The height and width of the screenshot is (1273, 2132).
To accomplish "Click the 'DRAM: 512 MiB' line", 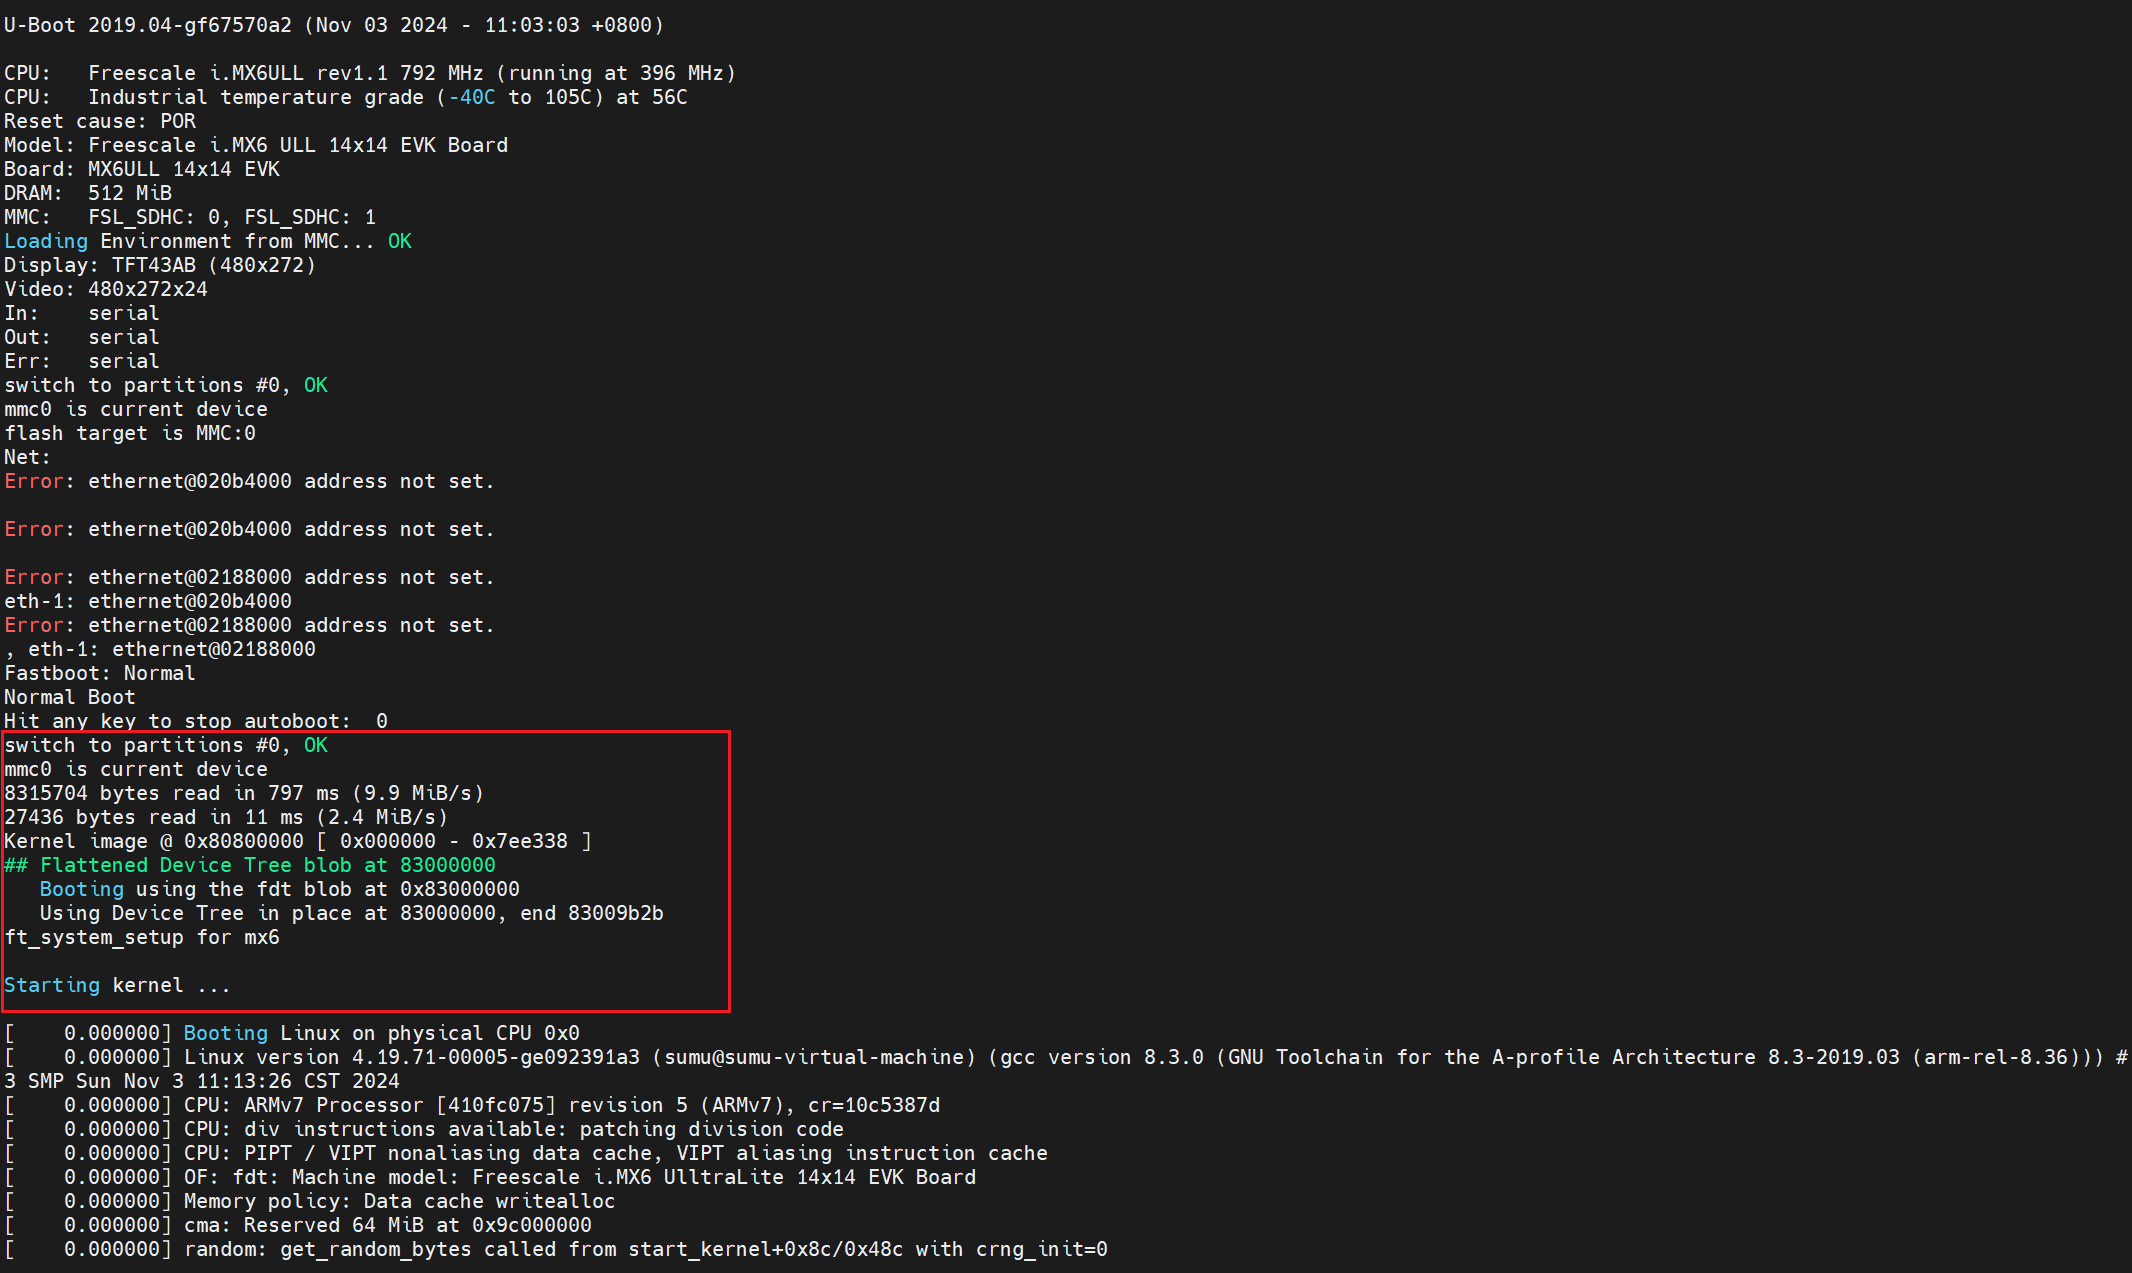I will pyautogui.click(x=88, y=193).
